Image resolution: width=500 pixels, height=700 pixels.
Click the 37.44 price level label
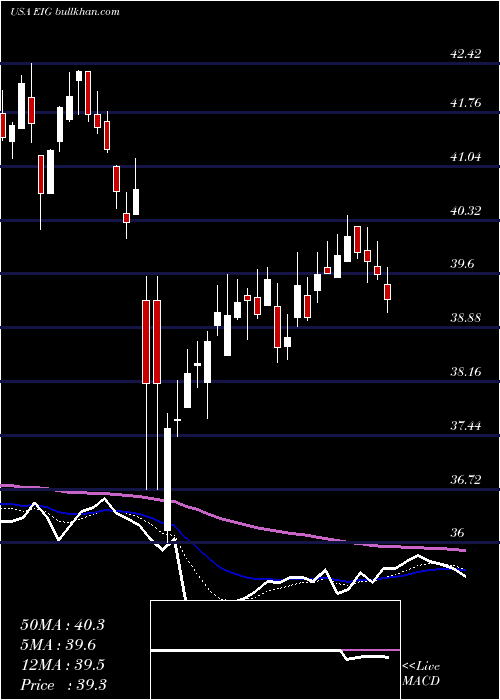click(x=466, y=425)
